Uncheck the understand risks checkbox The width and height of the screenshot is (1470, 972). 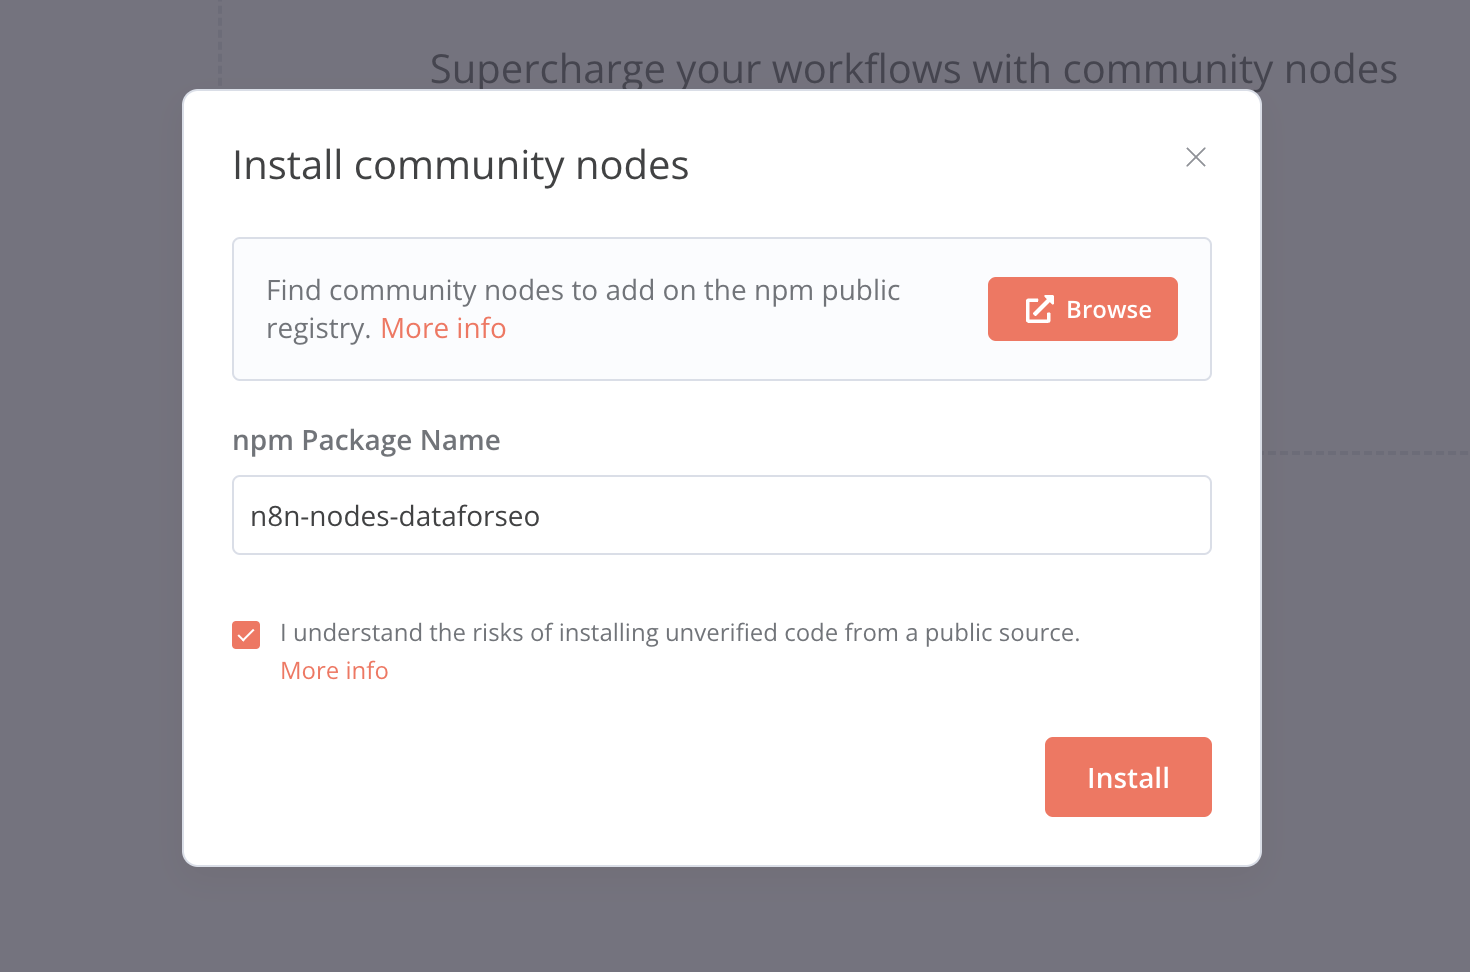(246, 635)
